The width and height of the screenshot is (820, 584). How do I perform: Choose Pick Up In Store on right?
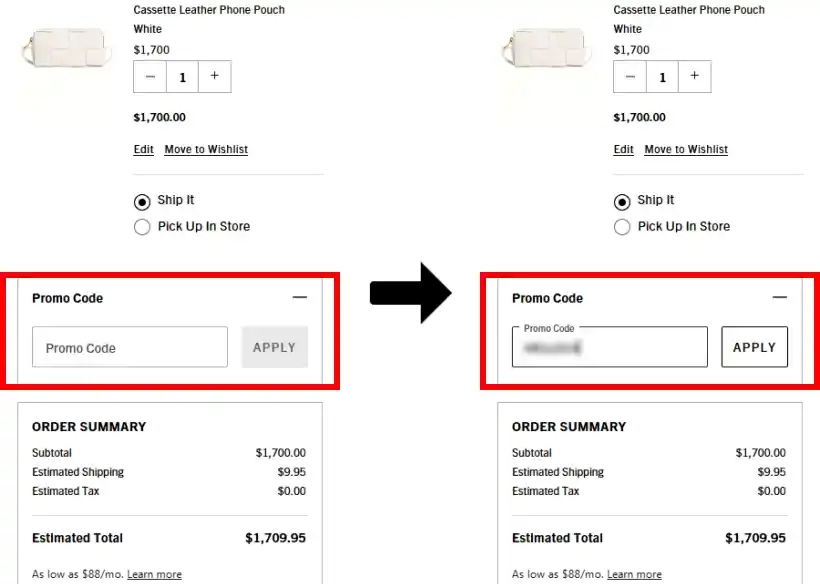point(622,227)
